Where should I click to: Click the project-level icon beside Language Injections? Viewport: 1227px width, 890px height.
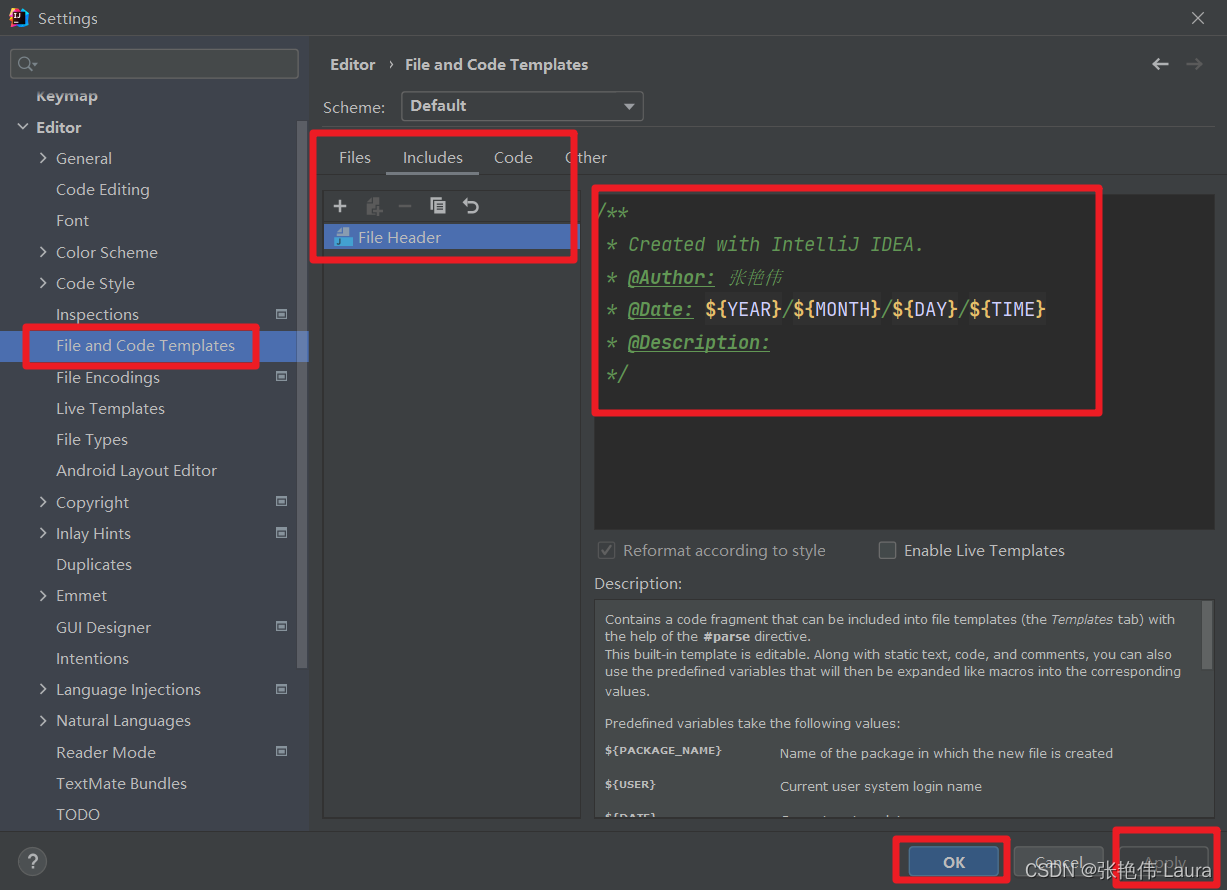pyautogui.click(x=281, y=689)
